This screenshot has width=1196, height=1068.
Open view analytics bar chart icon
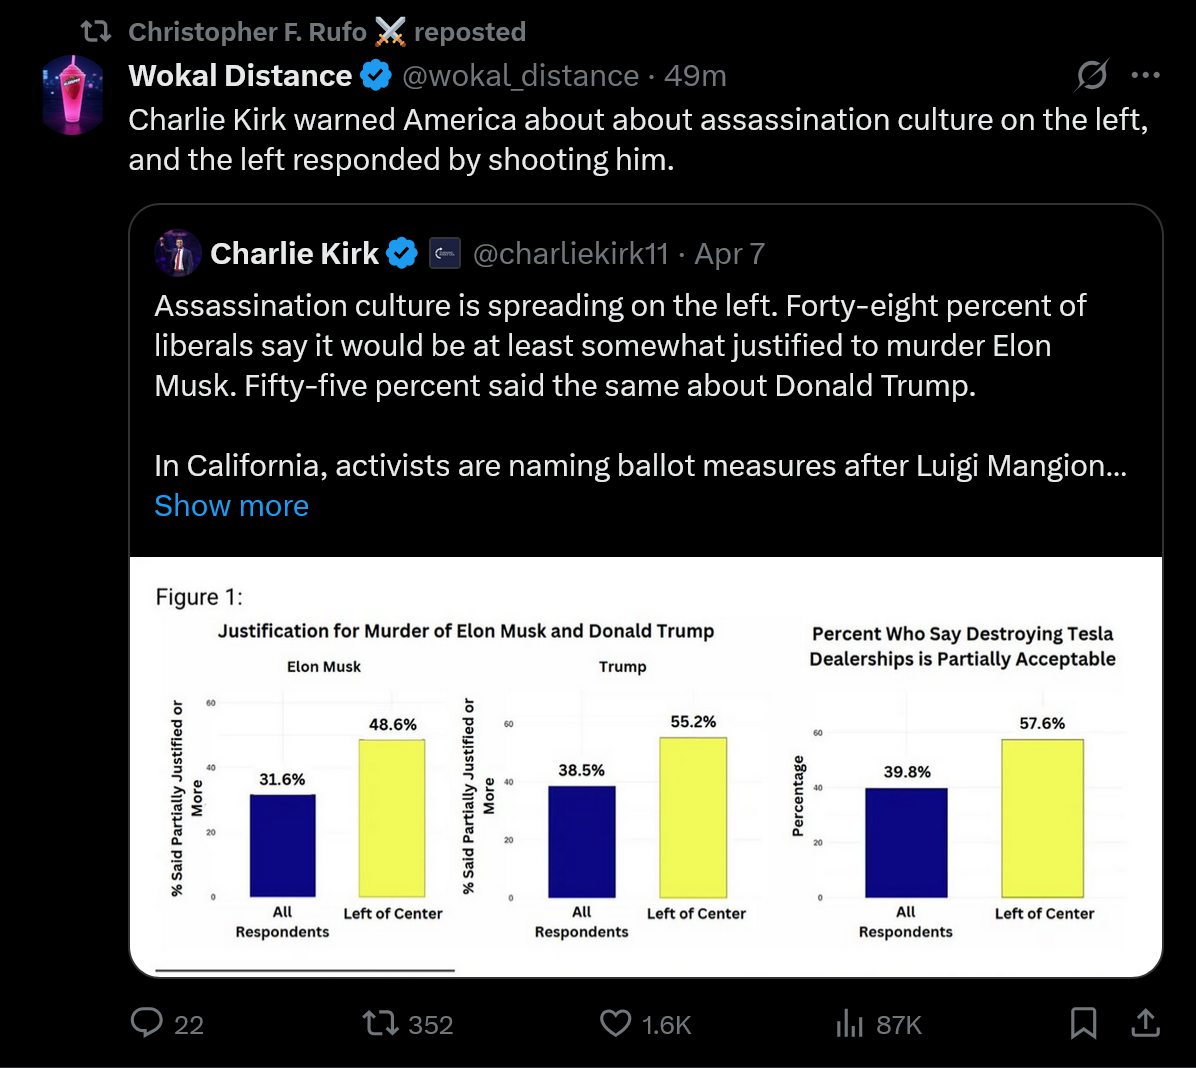coord(849,1023)
